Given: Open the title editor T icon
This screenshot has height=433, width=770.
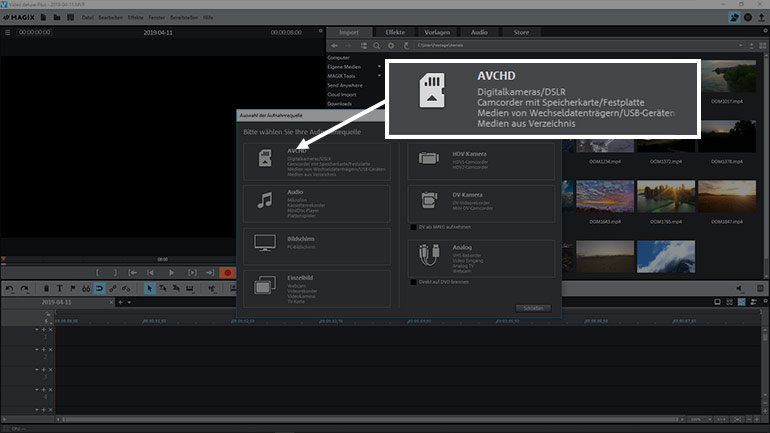Looking at the screenshot, I should point(59,289).
